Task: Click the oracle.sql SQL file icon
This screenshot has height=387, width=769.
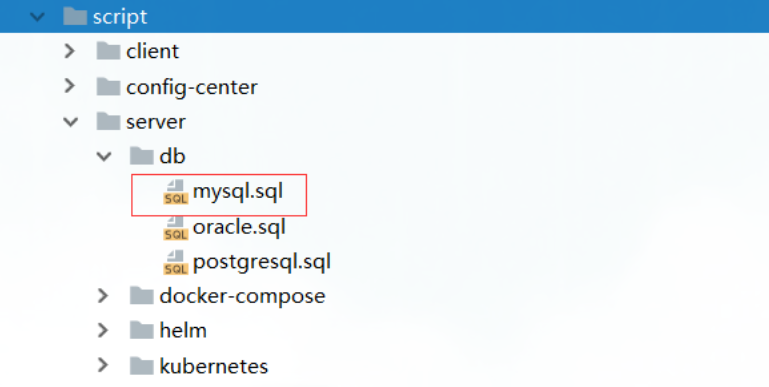Action: pos(176,227)
